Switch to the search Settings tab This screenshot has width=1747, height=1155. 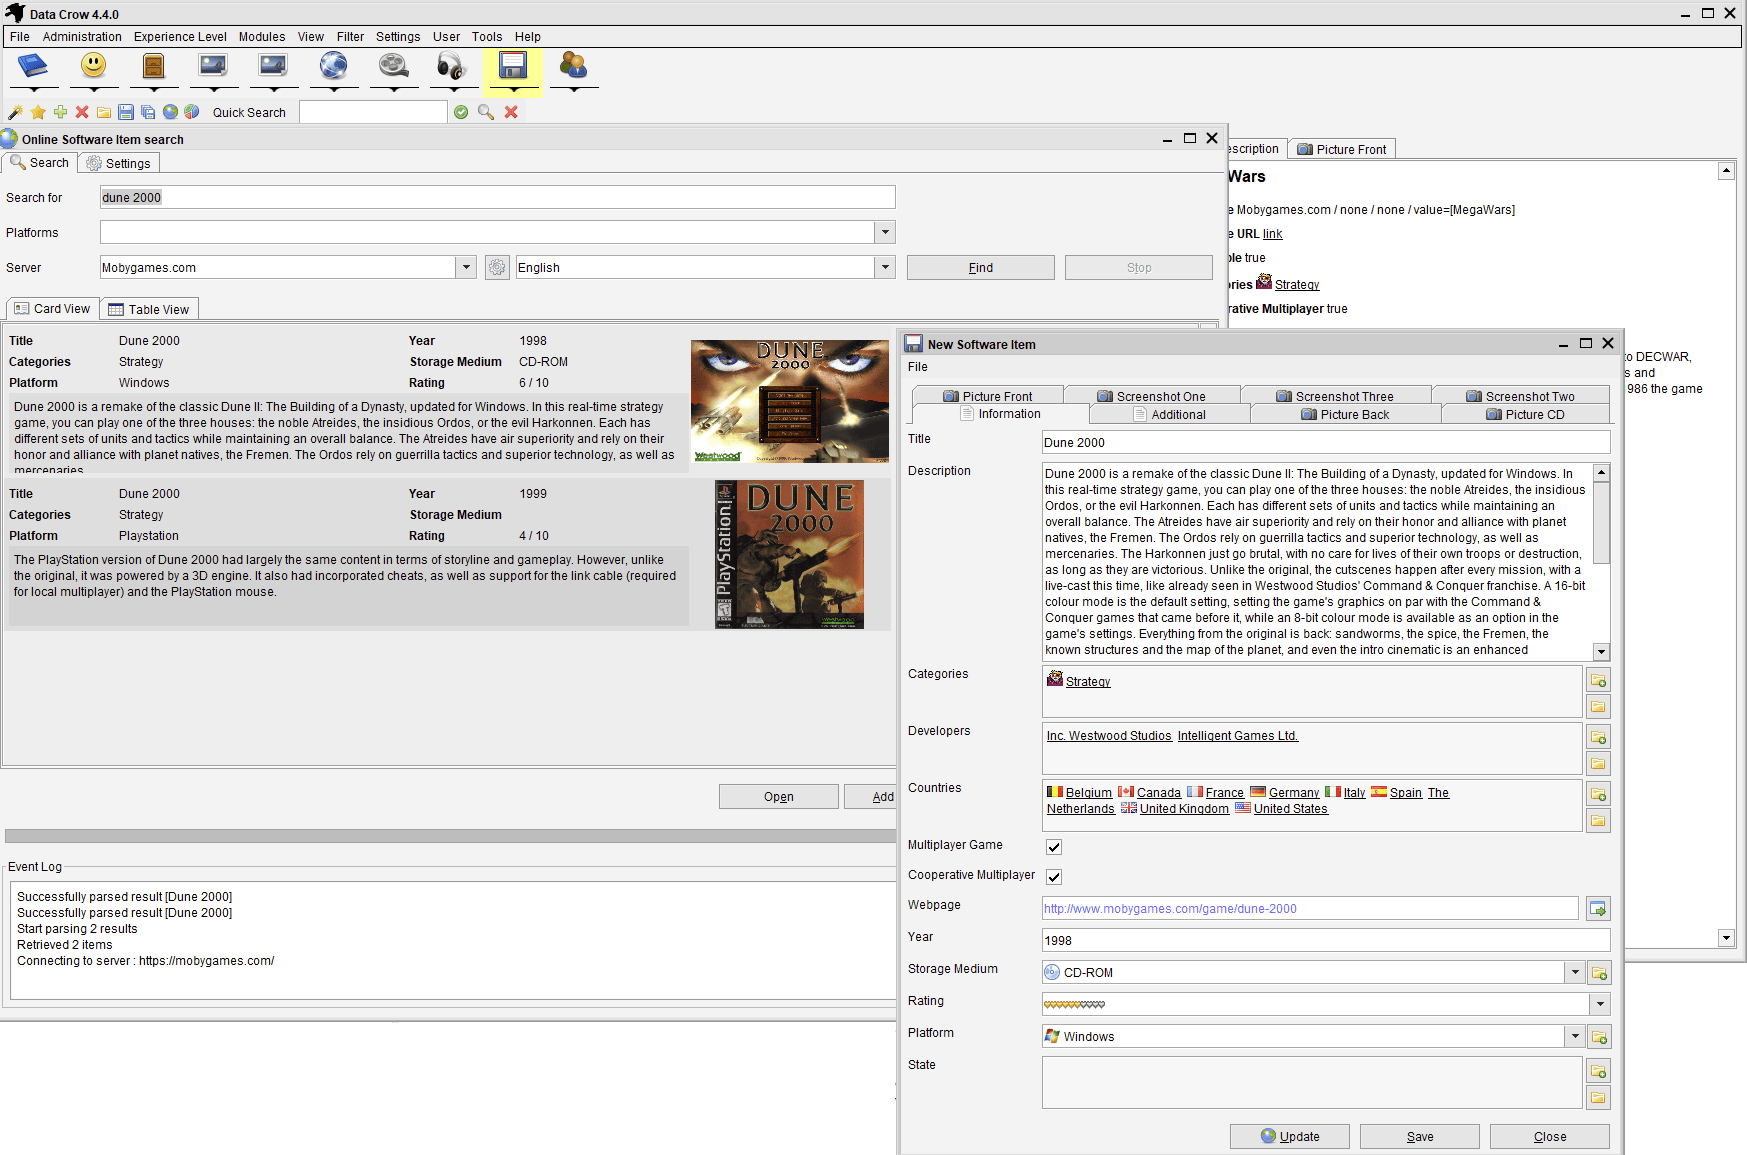point(118,163)
